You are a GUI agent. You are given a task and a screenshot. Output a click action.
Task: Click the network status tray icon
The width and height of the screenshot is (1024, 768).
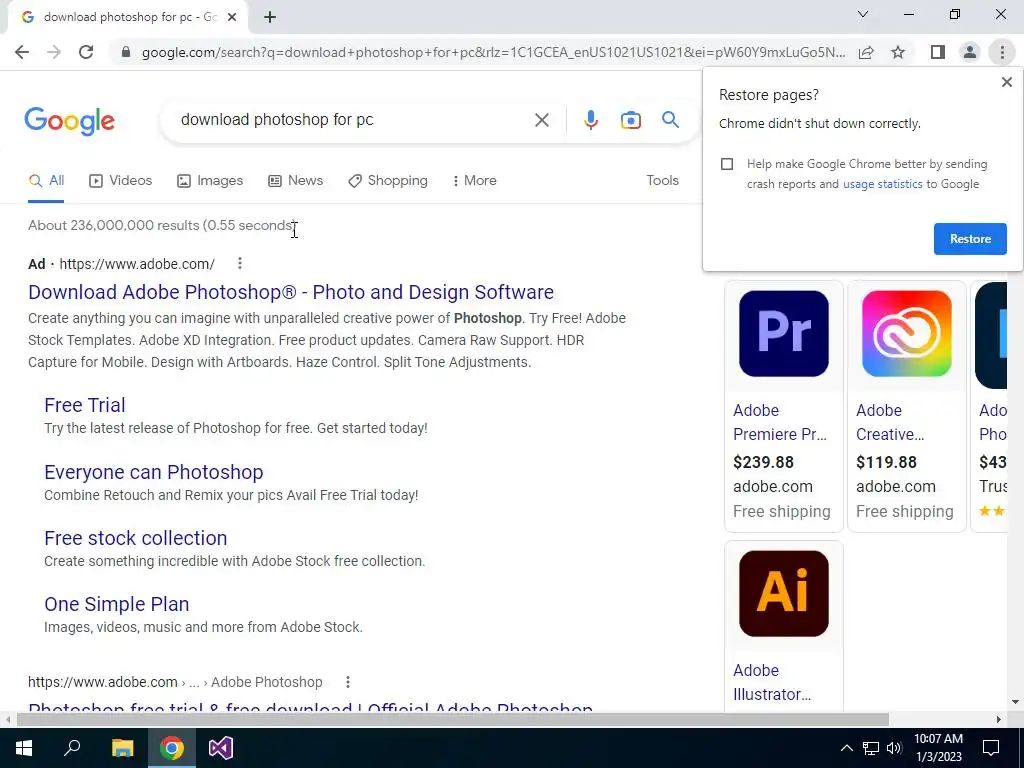(x=871, y=748)
